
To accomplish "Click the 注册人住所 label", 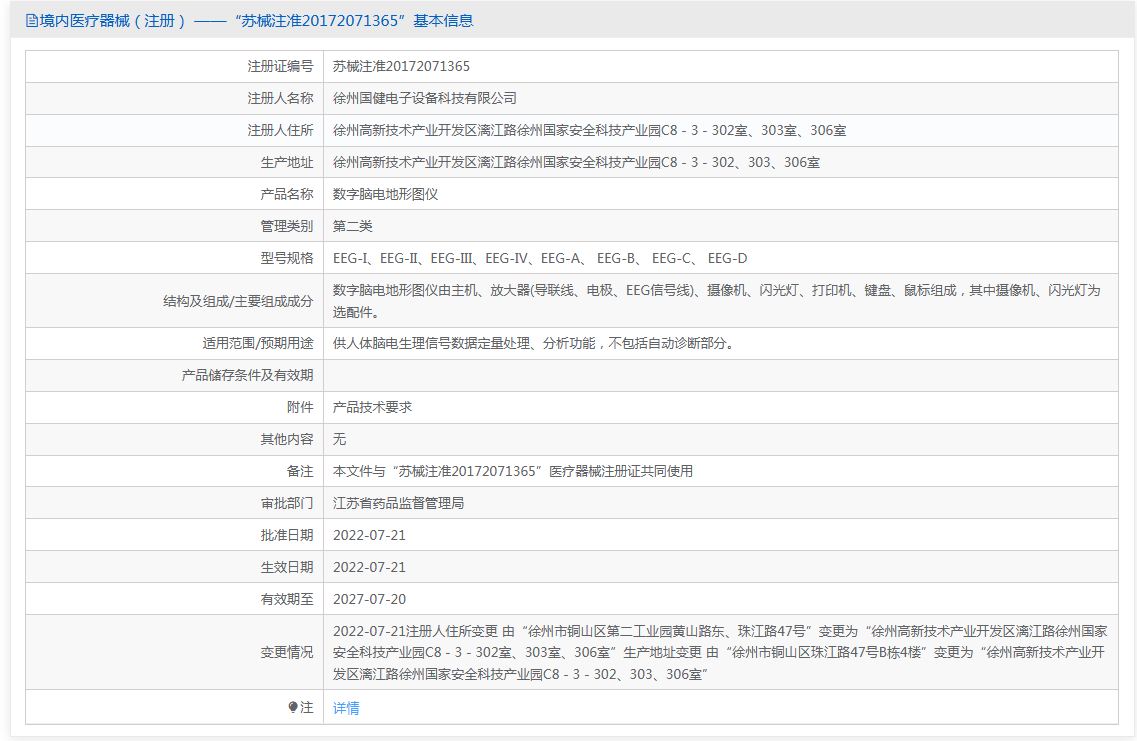I will 281,130.
